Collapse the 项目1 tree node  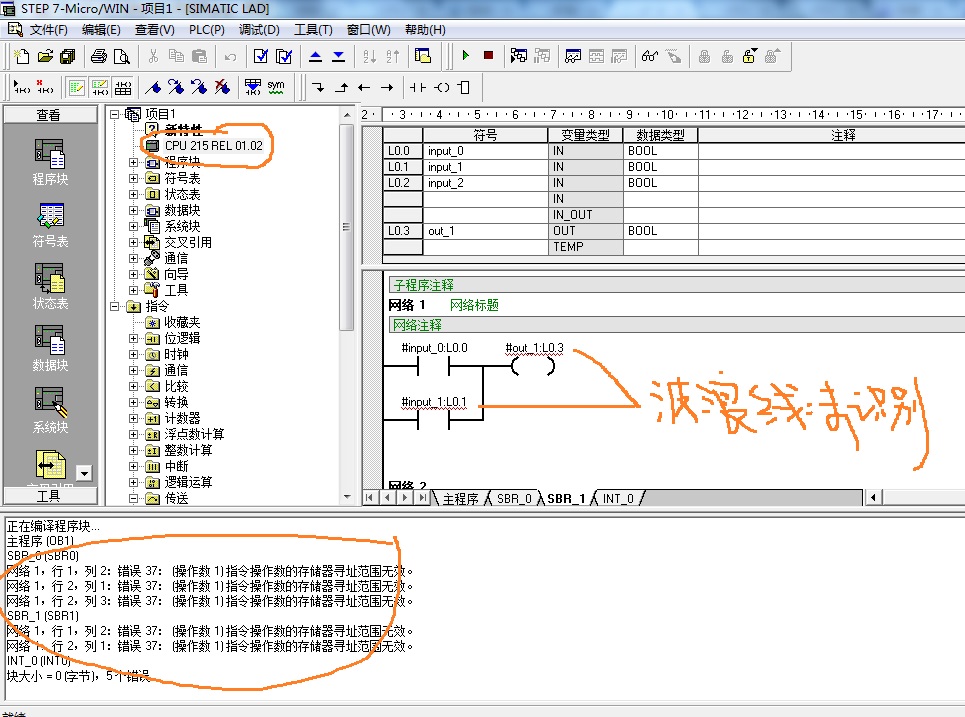coord(114,114)
